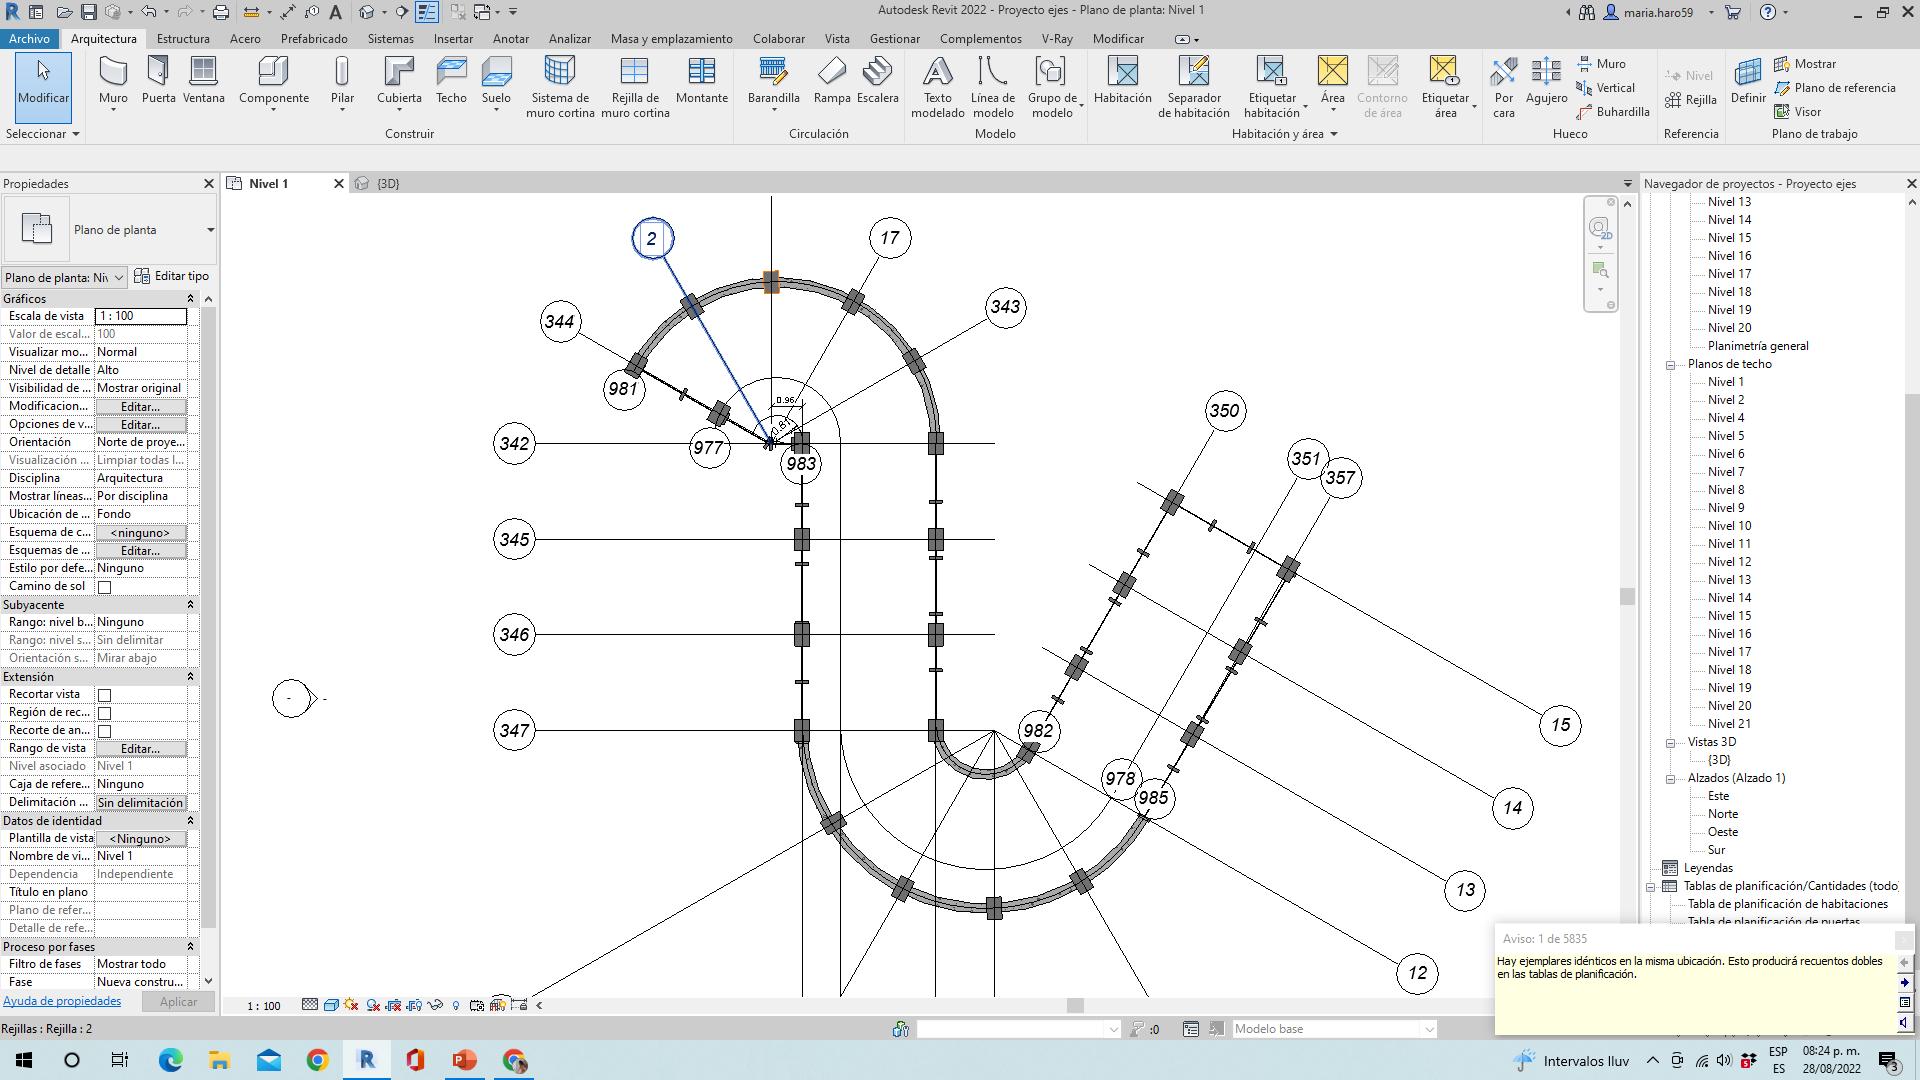Select the Techo ceiling tool
Screen dimensions: 1920x1080
click(x=451, y=80)
